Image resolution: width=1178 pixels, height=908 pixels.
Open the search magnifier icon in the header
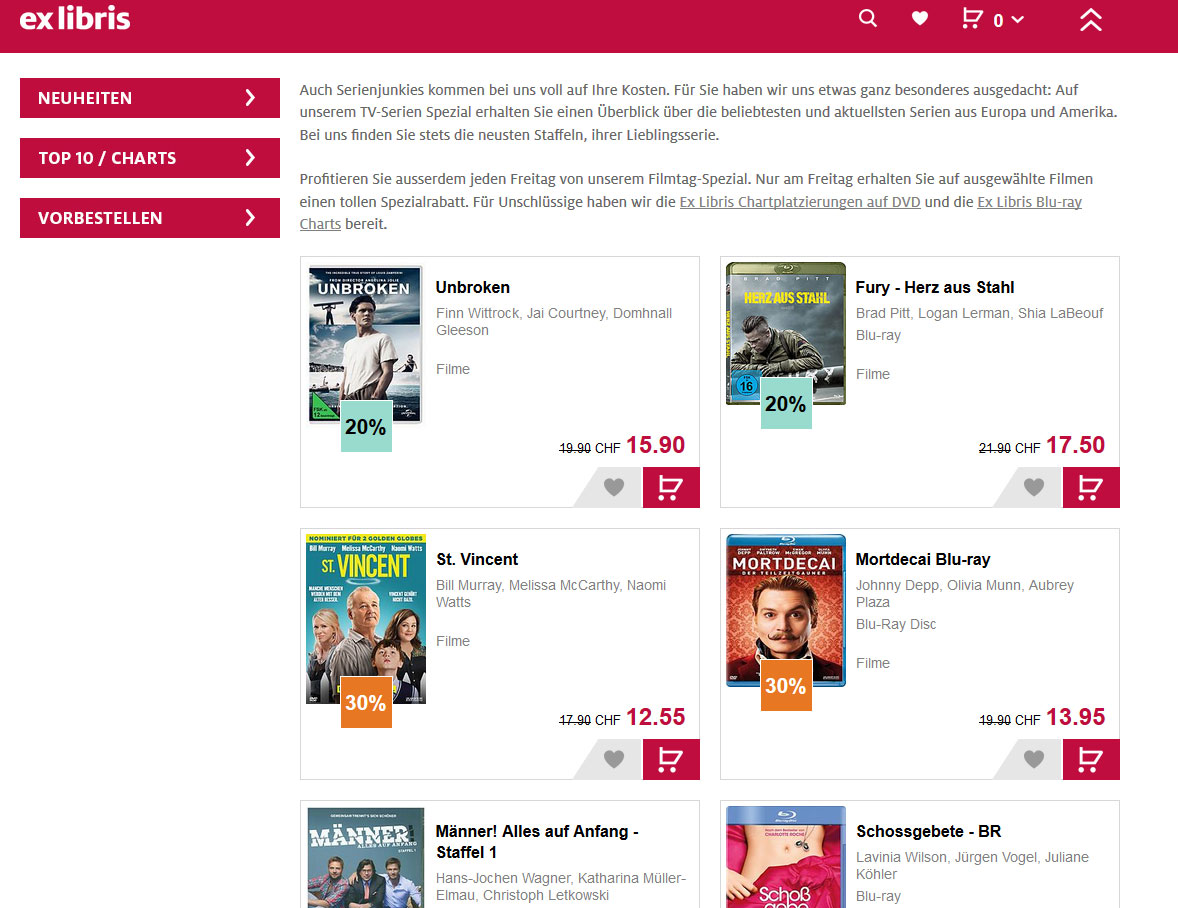coord(868,18)
